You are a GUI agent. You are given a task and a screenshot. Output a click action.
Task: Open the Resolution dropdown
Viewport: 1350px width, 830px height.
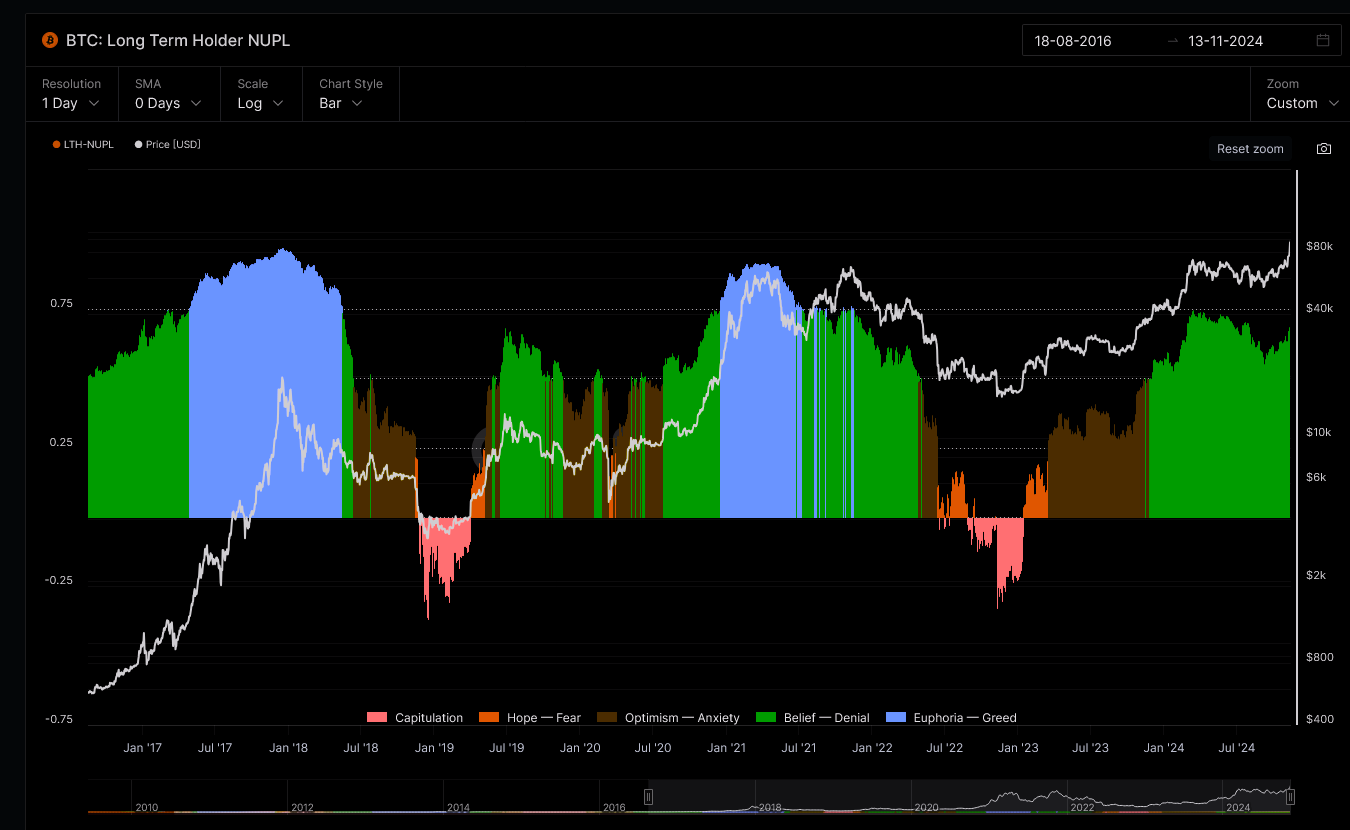click(x=71, y=103)
